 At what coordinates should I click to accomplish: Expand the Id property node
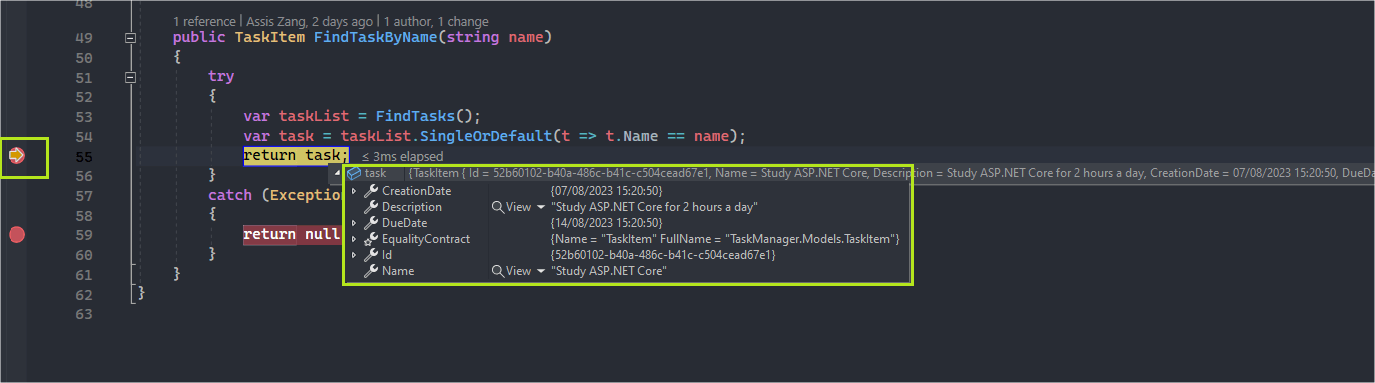click(x=353, y=255)
